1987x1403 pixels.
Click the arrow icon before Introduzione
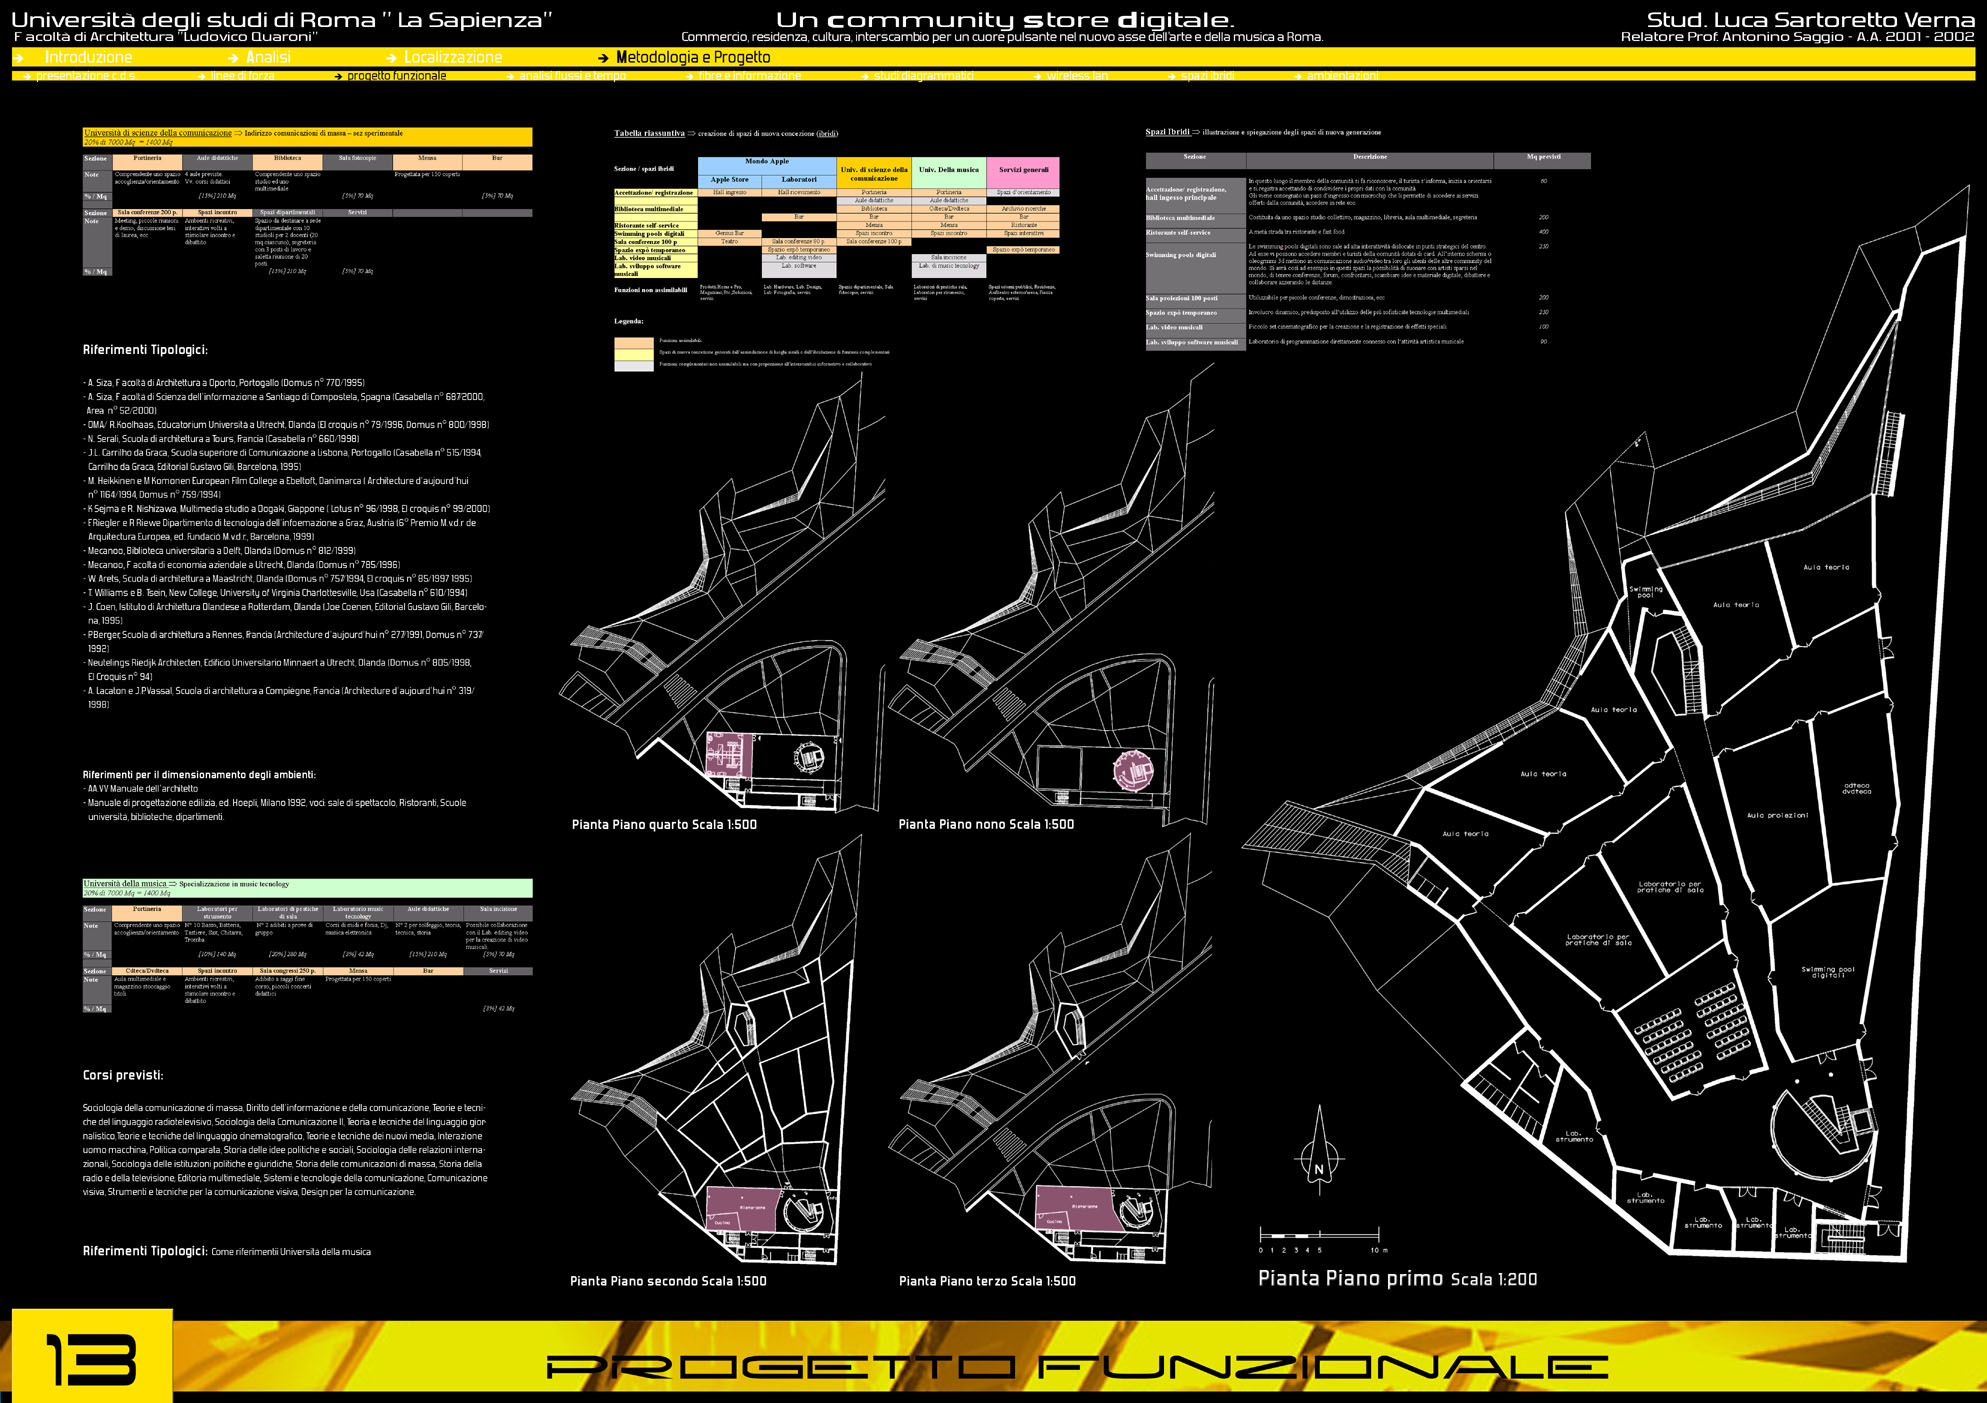[x=19, y=58]
